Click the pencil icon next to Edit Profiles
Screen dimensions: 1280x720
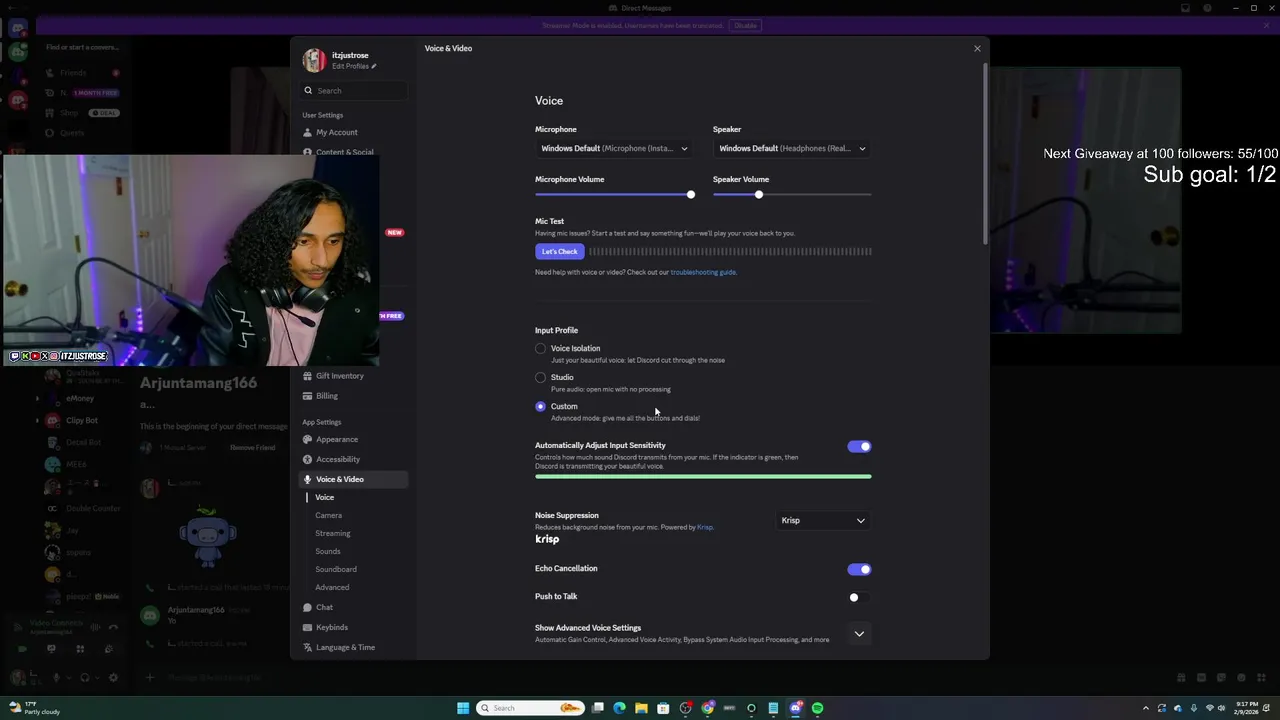(374, 66)
